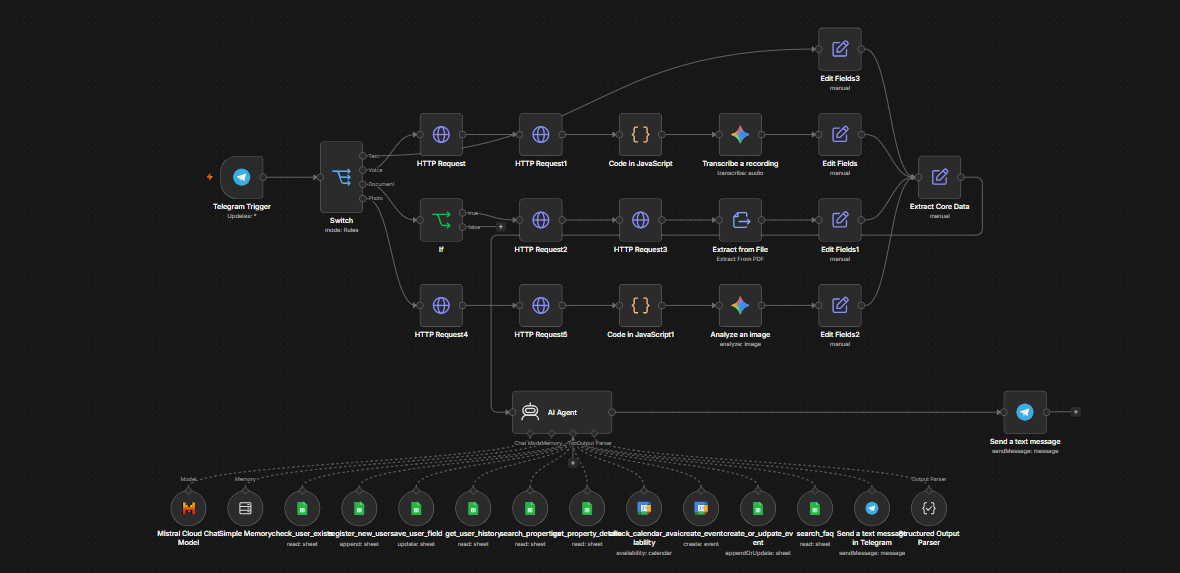This screenshot has height=573, width=1180.
Task: Select the Transcribe a recording node
Action: pos(741,135)
